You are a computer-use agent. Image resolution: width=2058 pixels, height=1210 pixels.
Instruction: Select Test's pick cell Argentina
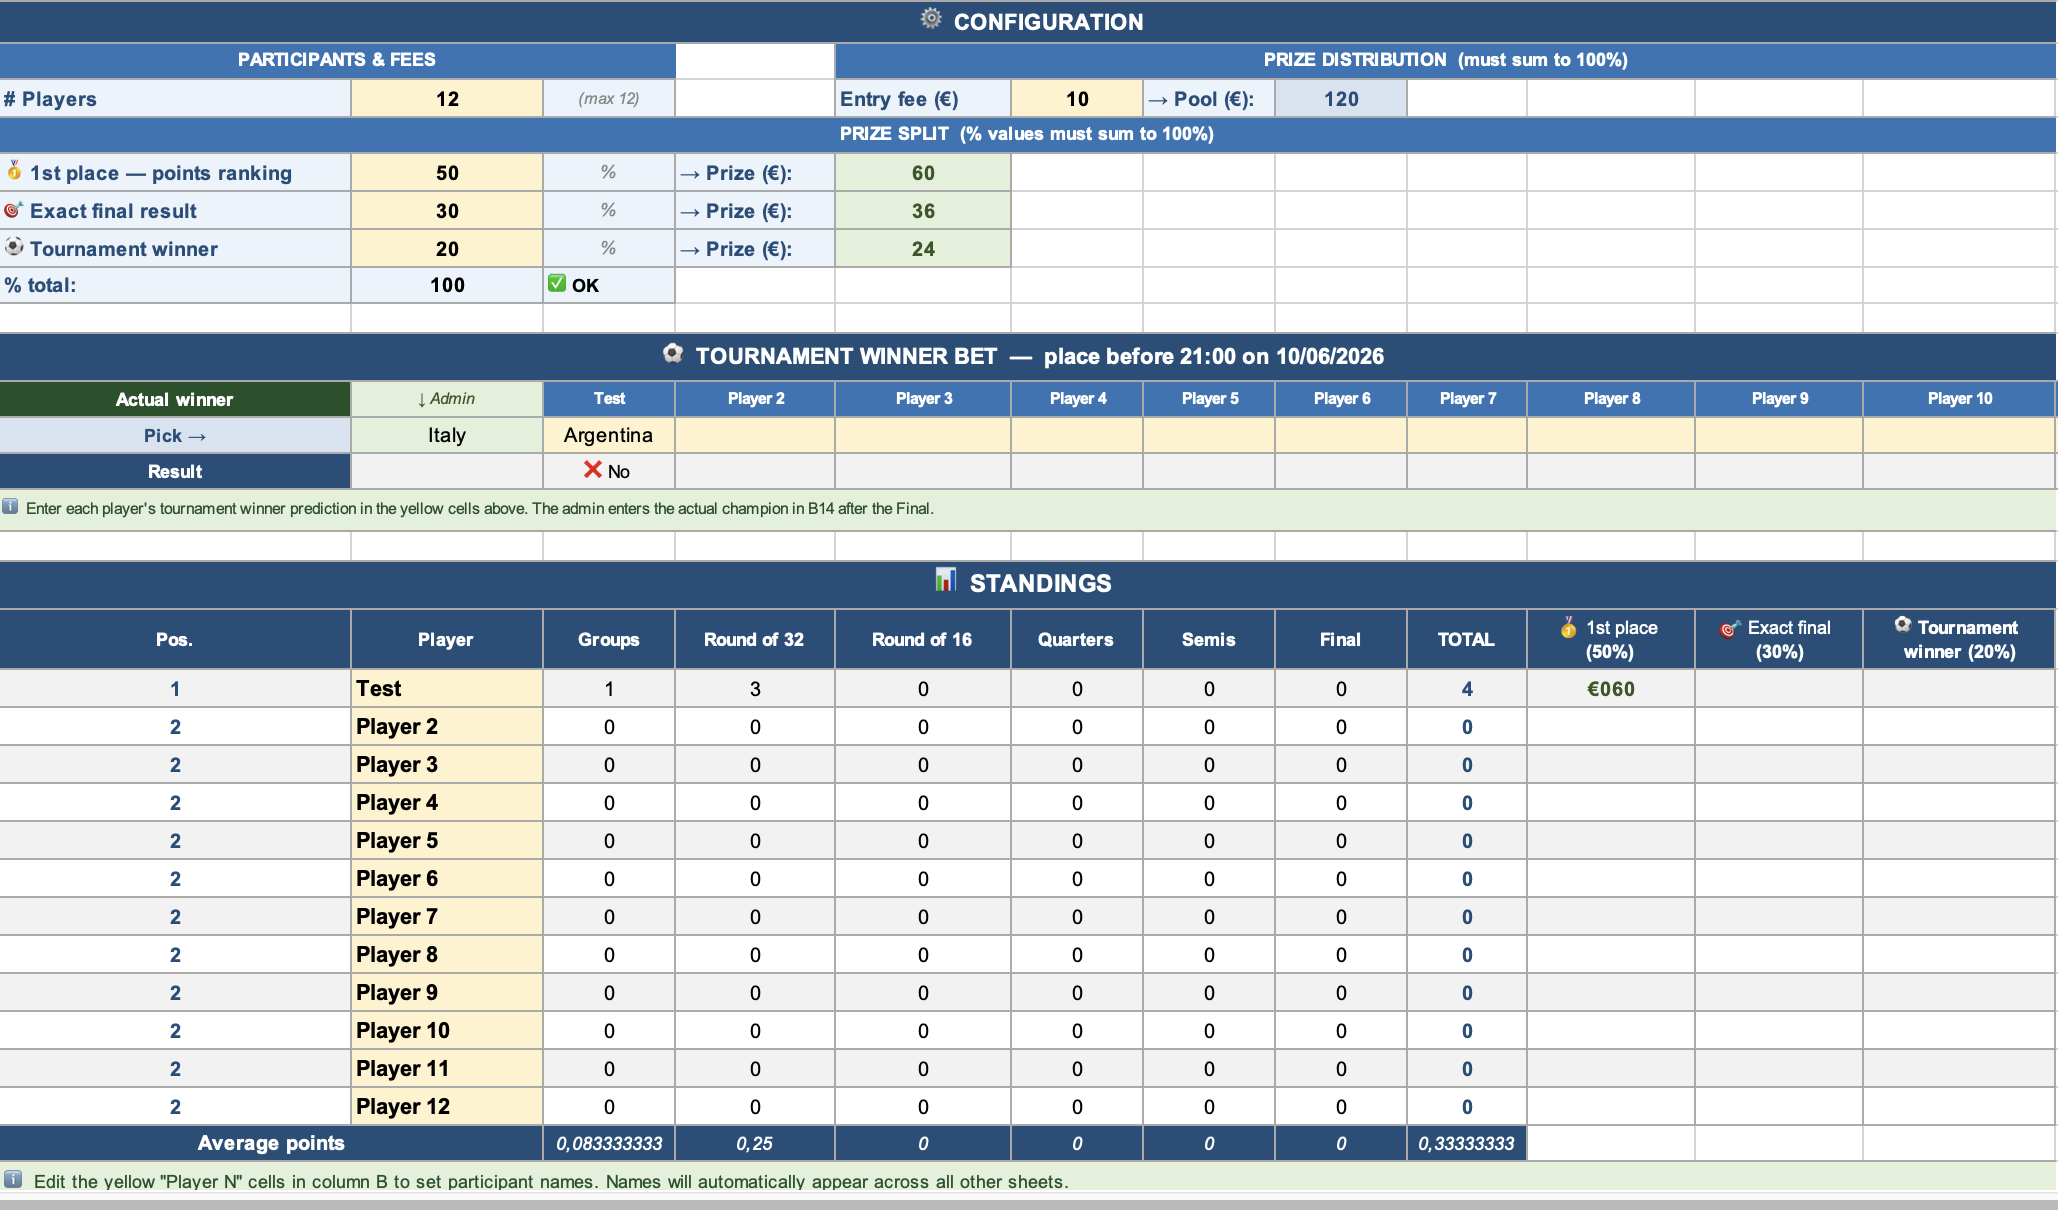(x=609, y=435)
